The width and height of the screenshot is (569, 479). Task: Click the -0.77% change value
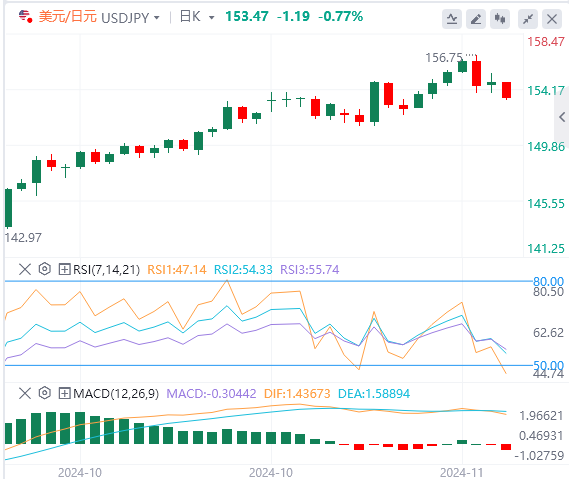[x=340, y=16]
